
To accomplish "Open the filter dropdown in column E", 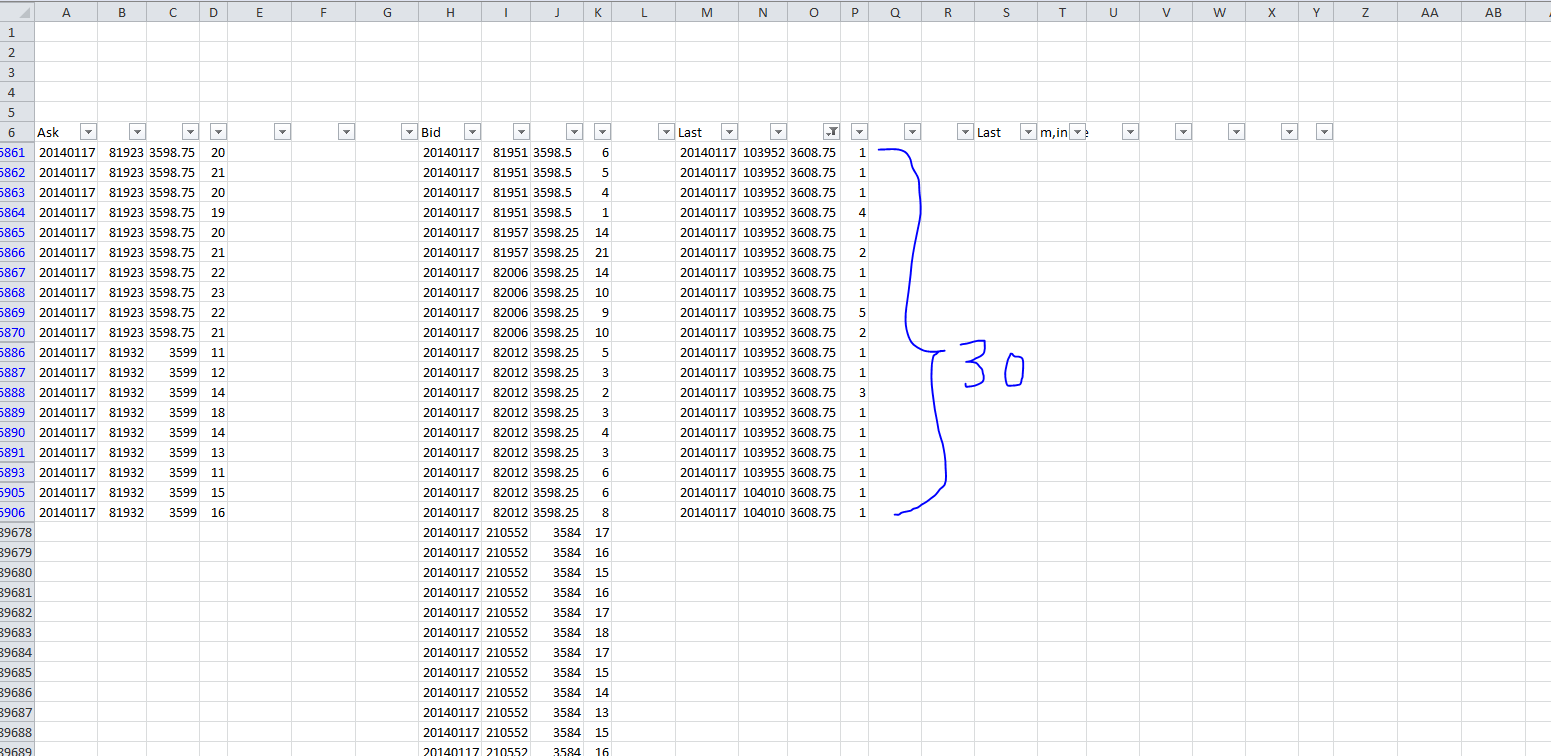I will (x=282, y=132).
